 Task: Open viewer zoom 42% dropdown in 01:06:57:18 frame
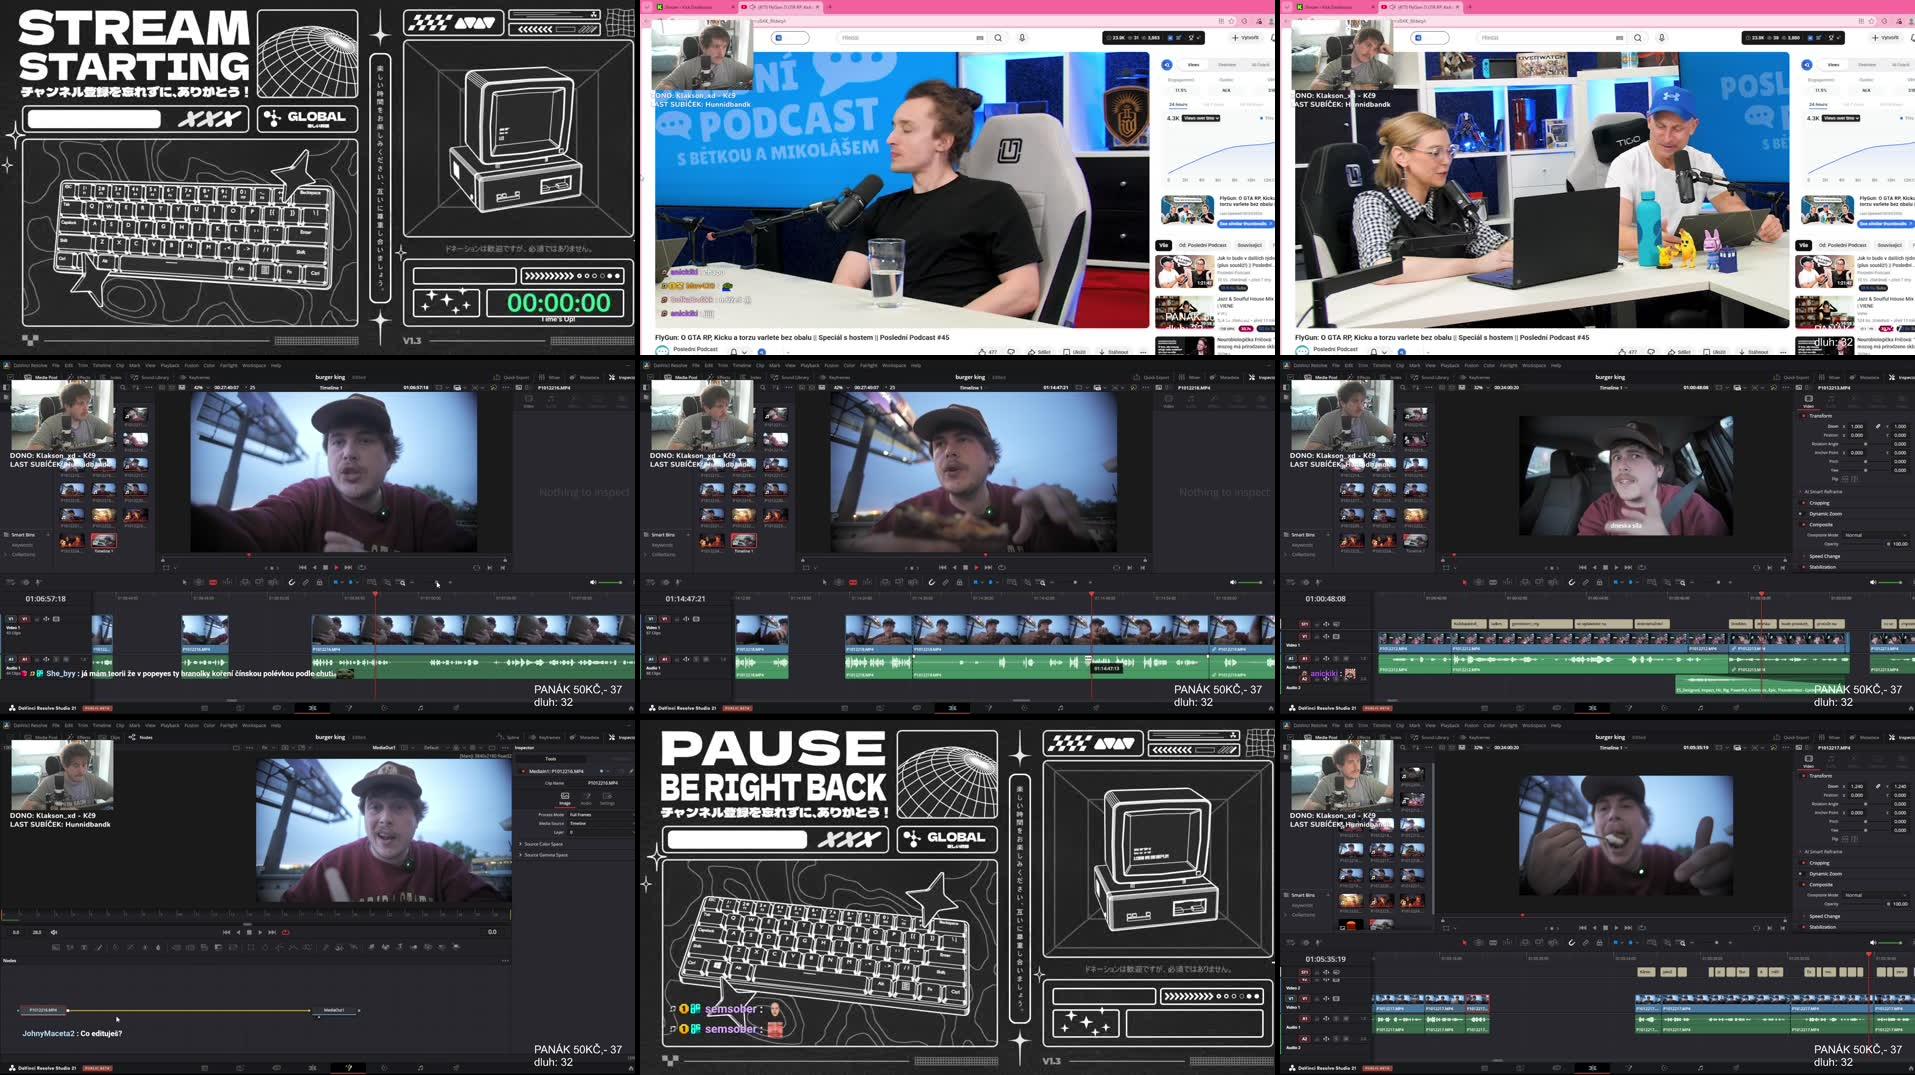(200, 387)
